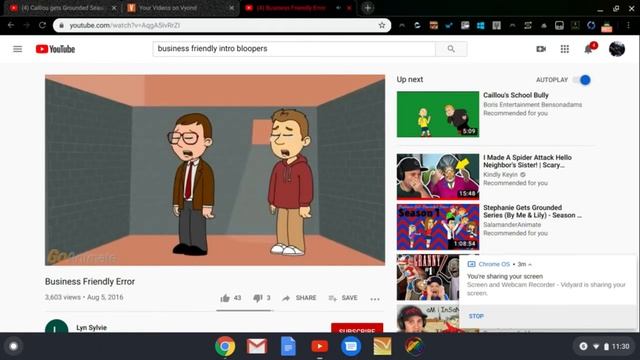Open Stephanie Gets Grounded Season 1 thumbnail
Viewport: 640px width, 360px height.
(438, 227)
